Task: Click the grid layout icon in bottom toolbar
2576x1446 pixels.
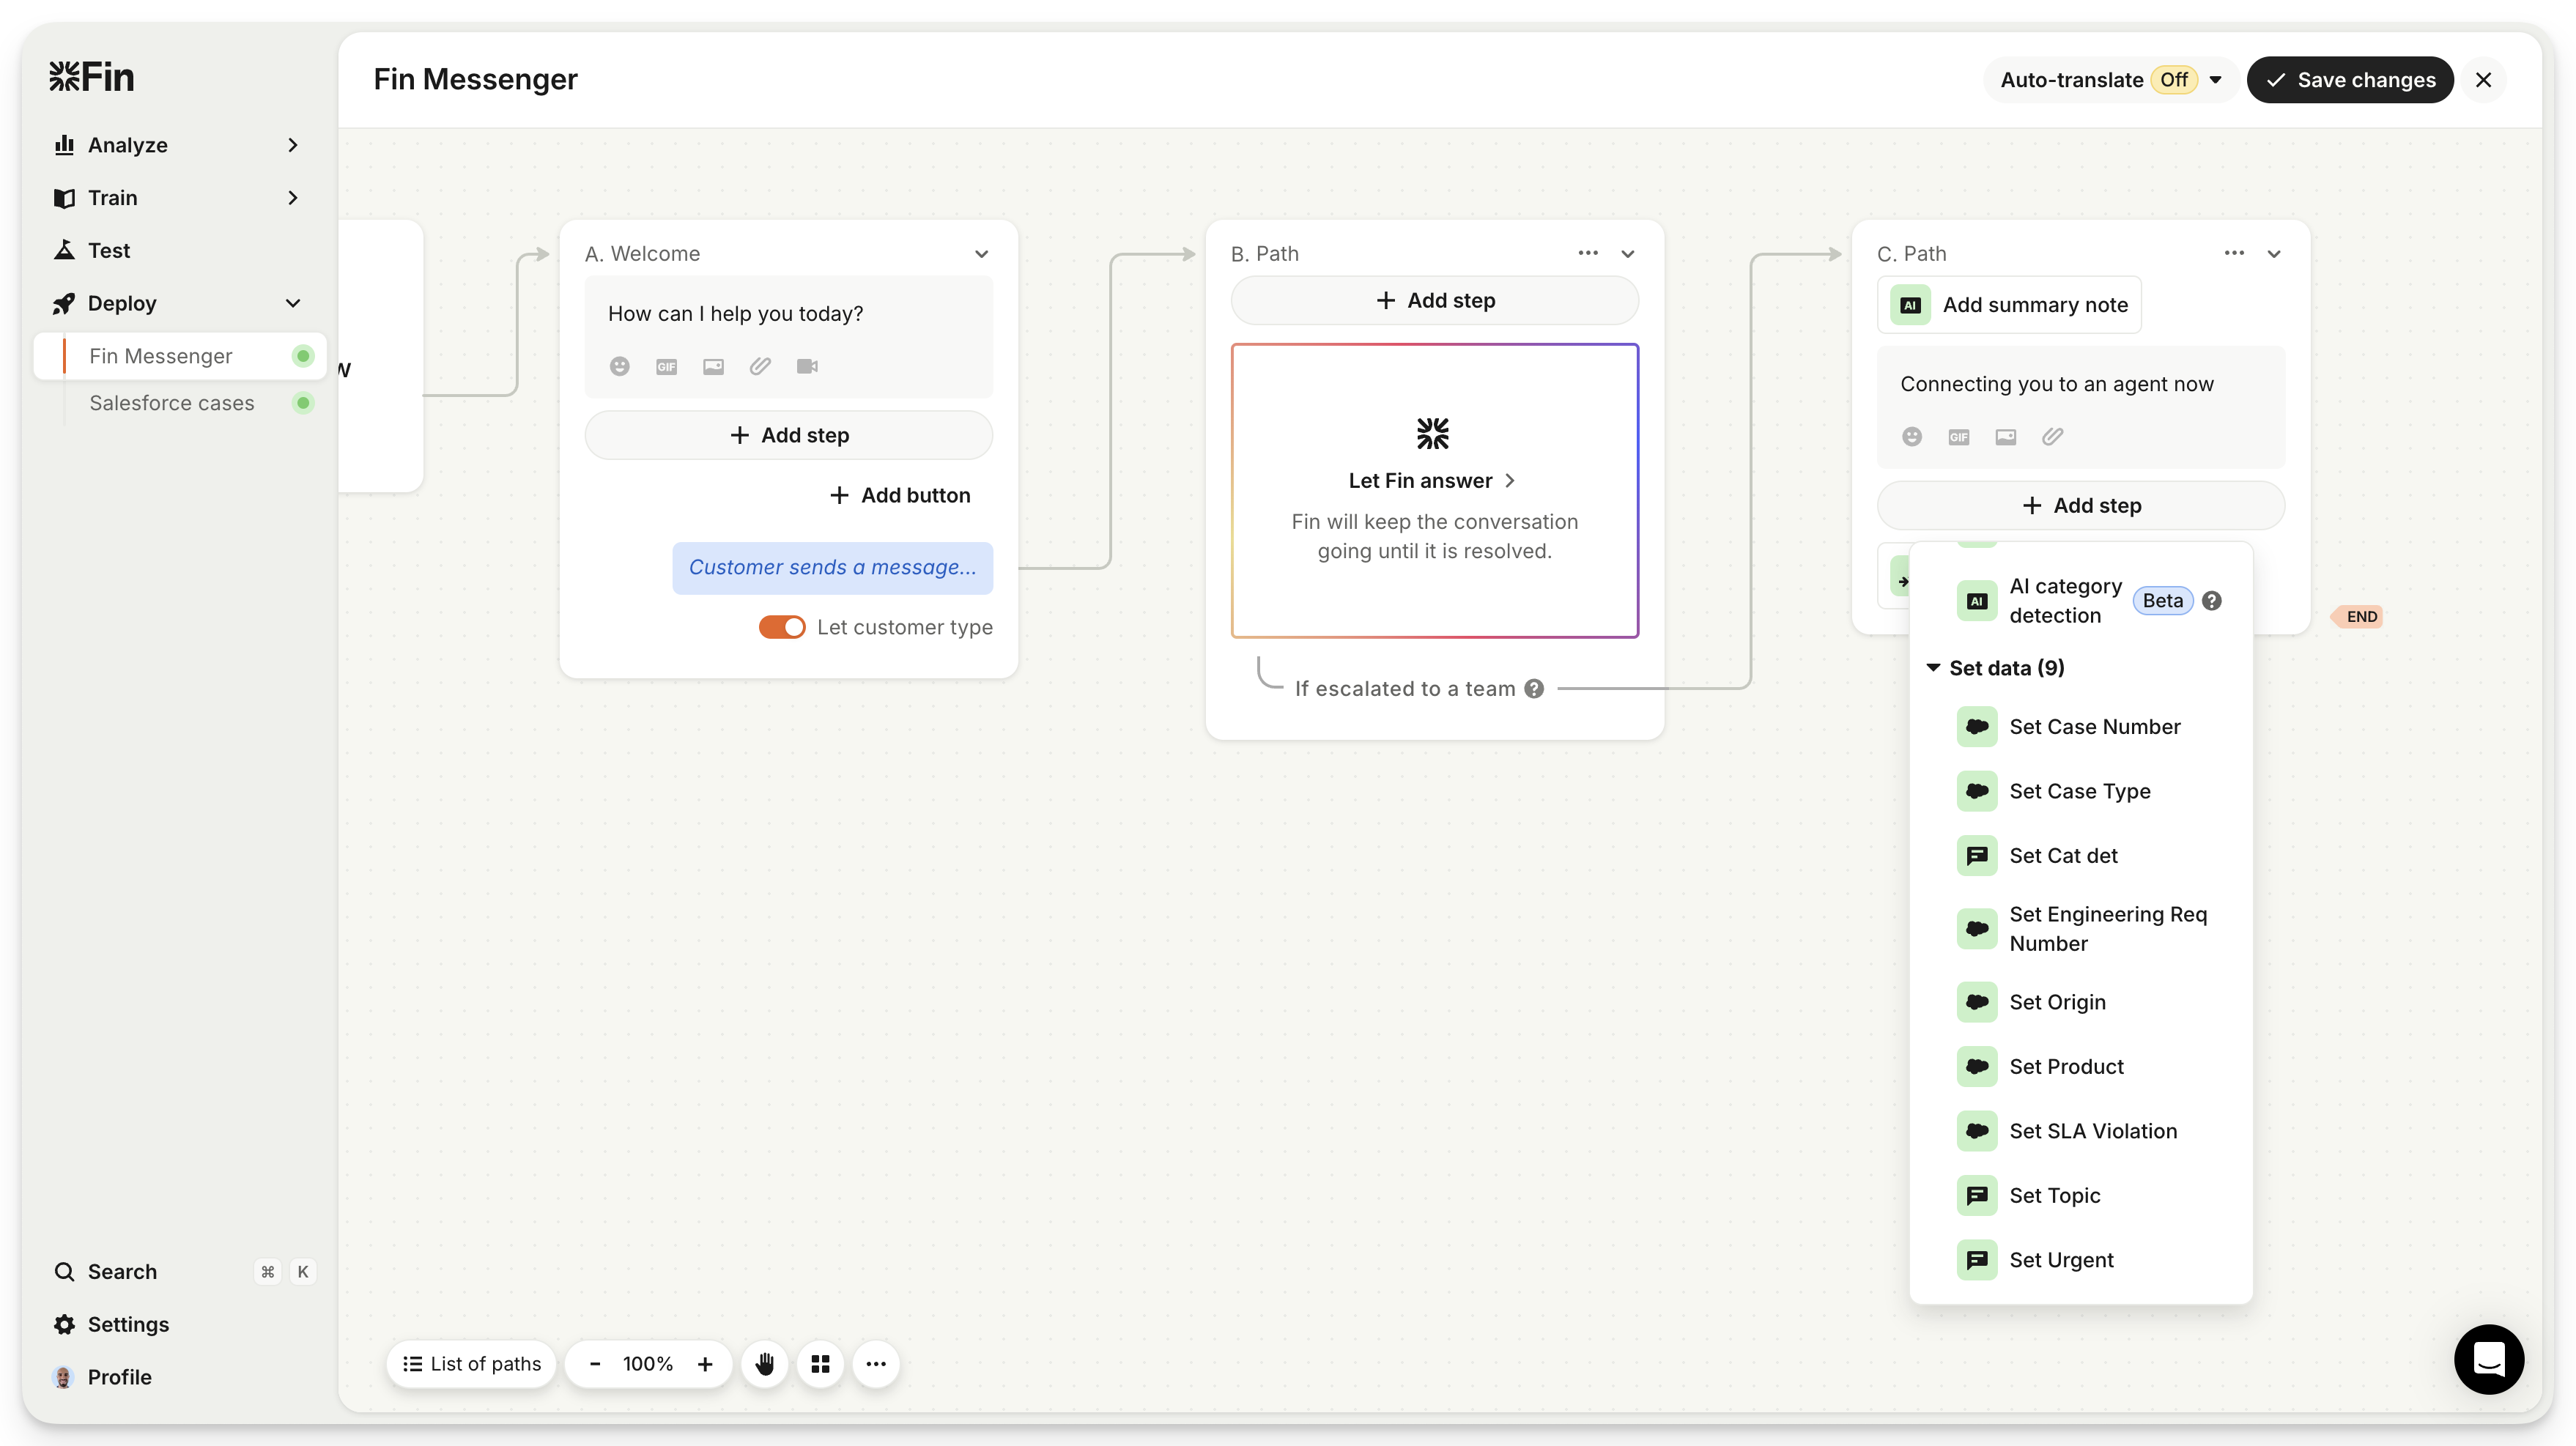Action: click(820, 1364)
